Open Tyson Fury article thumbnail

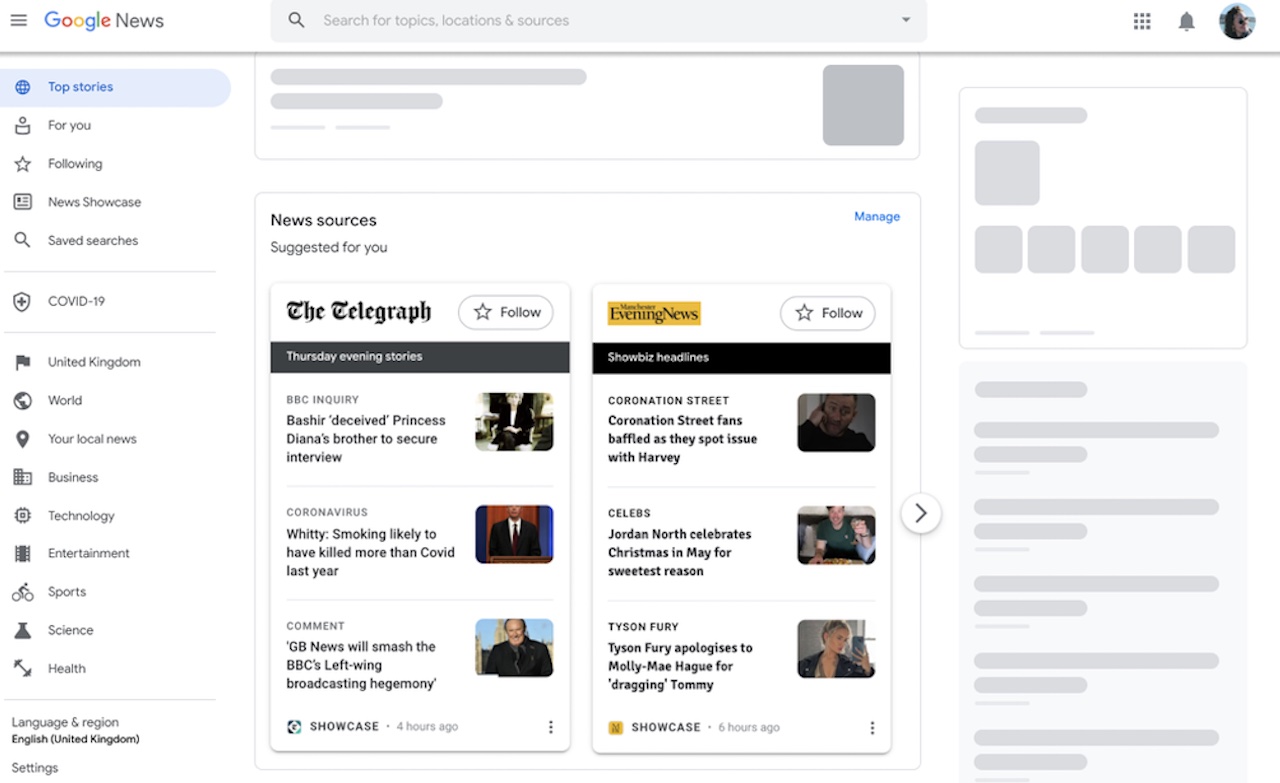click(x=836, y=649)
